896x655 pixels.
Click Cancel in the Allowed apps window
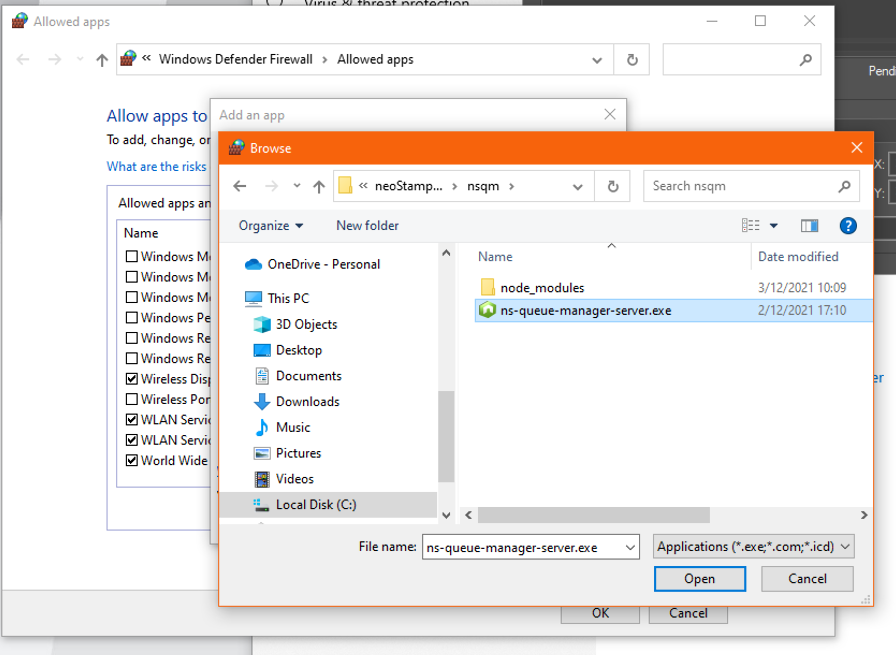tap(688, 613)
